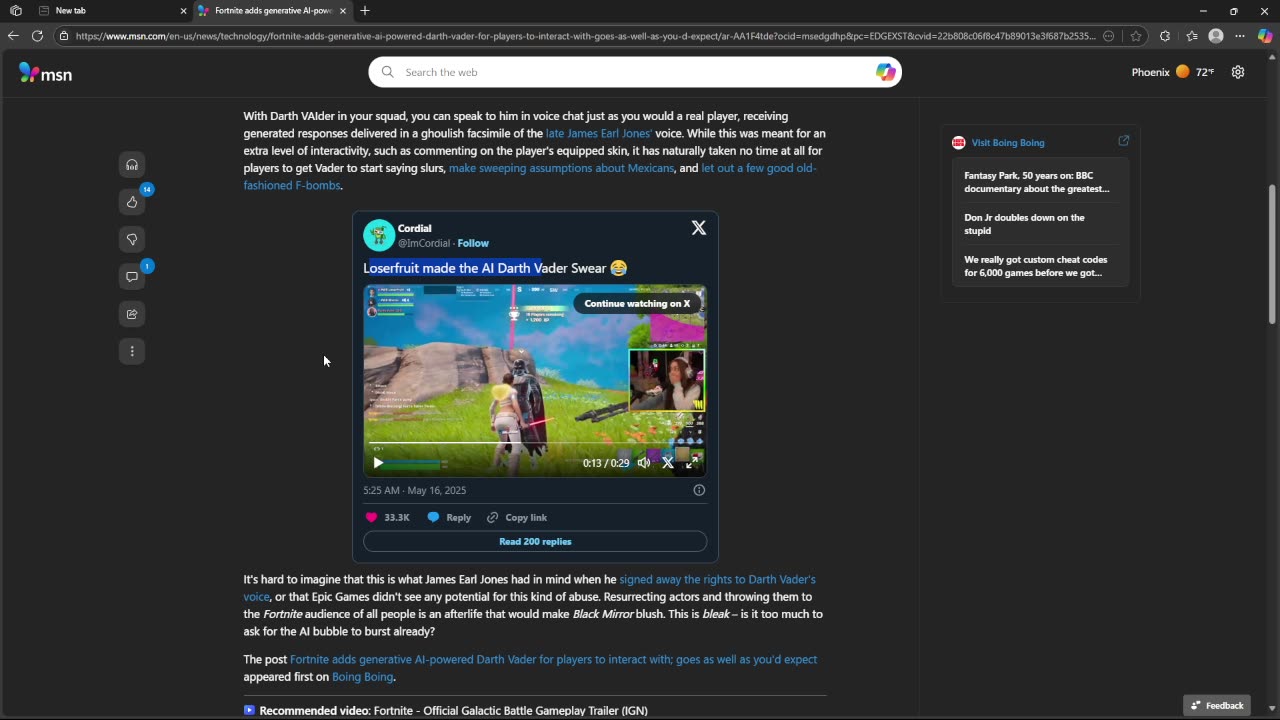Reply to the tweet

coord(449,517)
